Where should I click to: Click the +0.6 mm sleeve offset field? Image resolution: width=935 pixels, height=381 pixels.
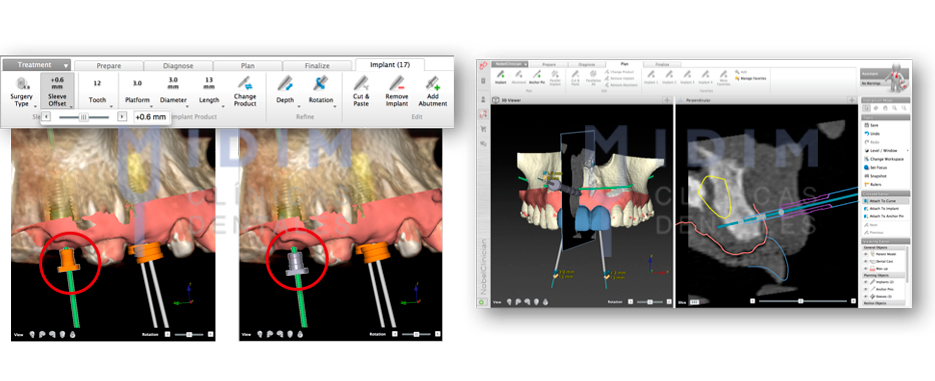click(x=151, y=117)
